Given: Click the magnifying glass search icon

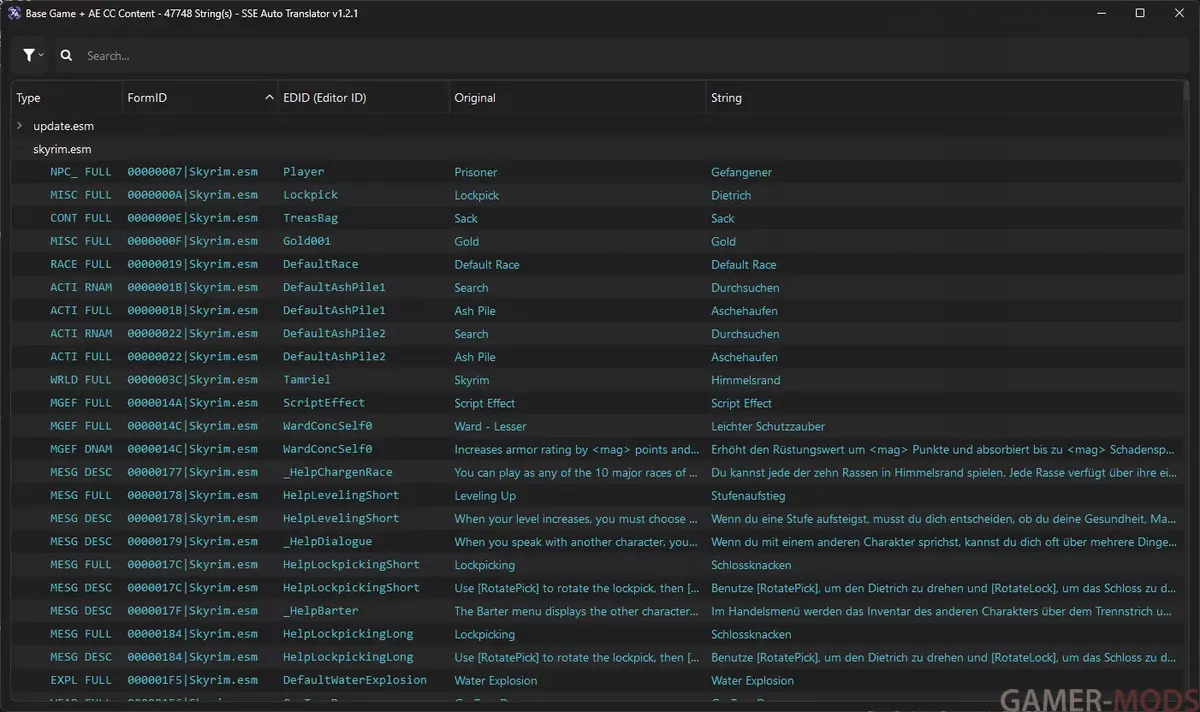Looking at the screenshot, I should coord(66,56).
